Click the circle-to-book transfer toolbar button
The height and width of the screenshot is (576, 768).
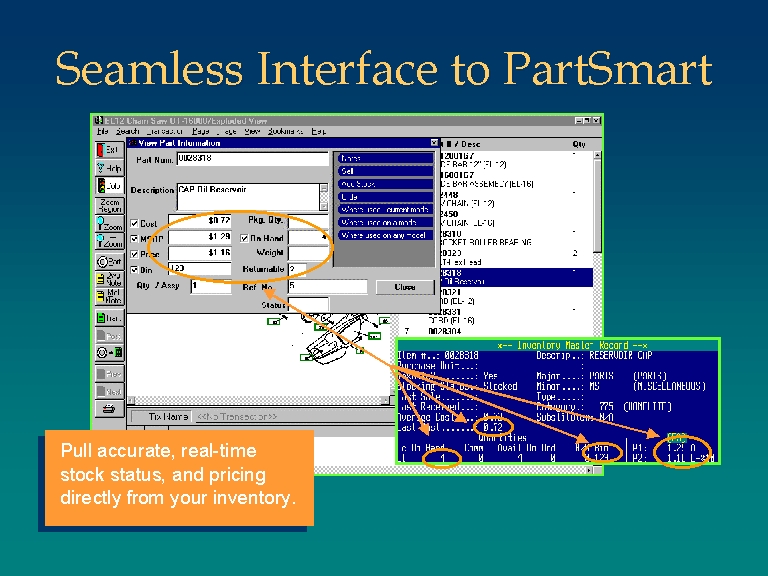coord(109,353)
